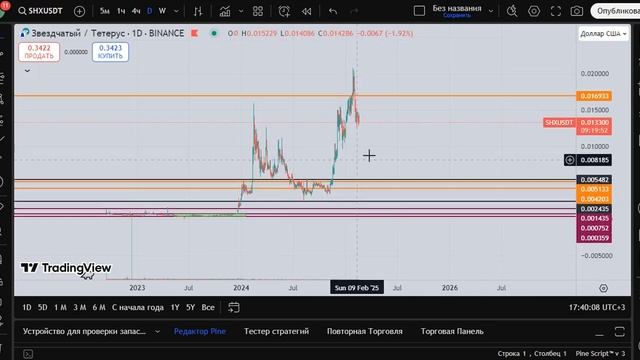The width and height of the screenshot is (640, 360).
Task: Create an alert with clock icon
Action: [x=284, y=11]
